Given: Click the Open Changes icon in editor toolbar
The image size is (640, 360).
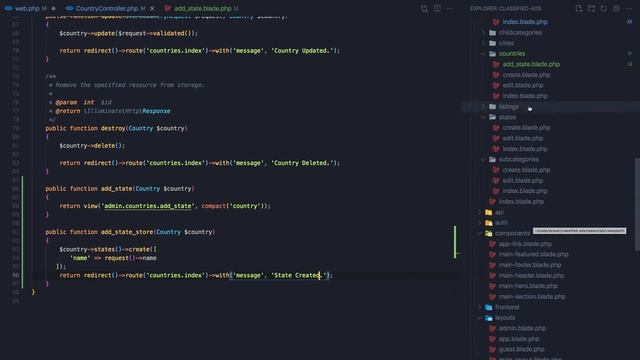Looking at the screenshot, I should tap(424, 9).
